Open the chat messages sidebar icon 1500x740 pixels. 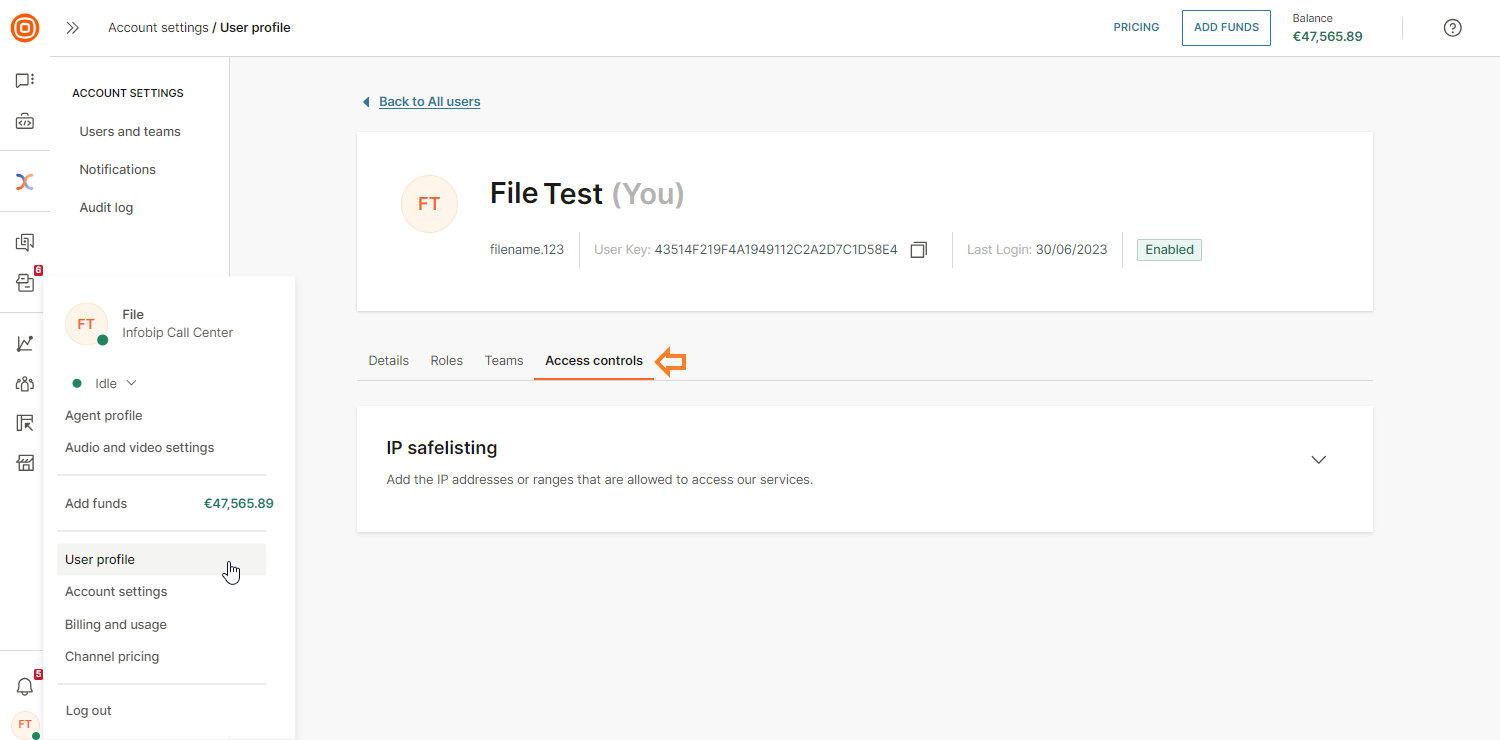point(25,80)
